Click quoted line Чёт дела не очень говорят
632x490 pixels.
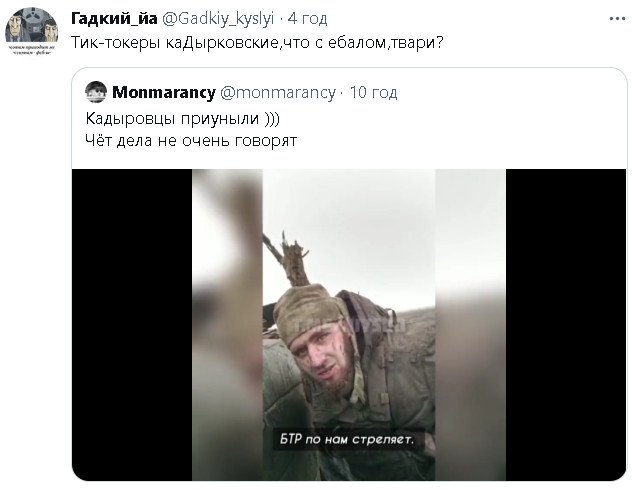[191, 140]
